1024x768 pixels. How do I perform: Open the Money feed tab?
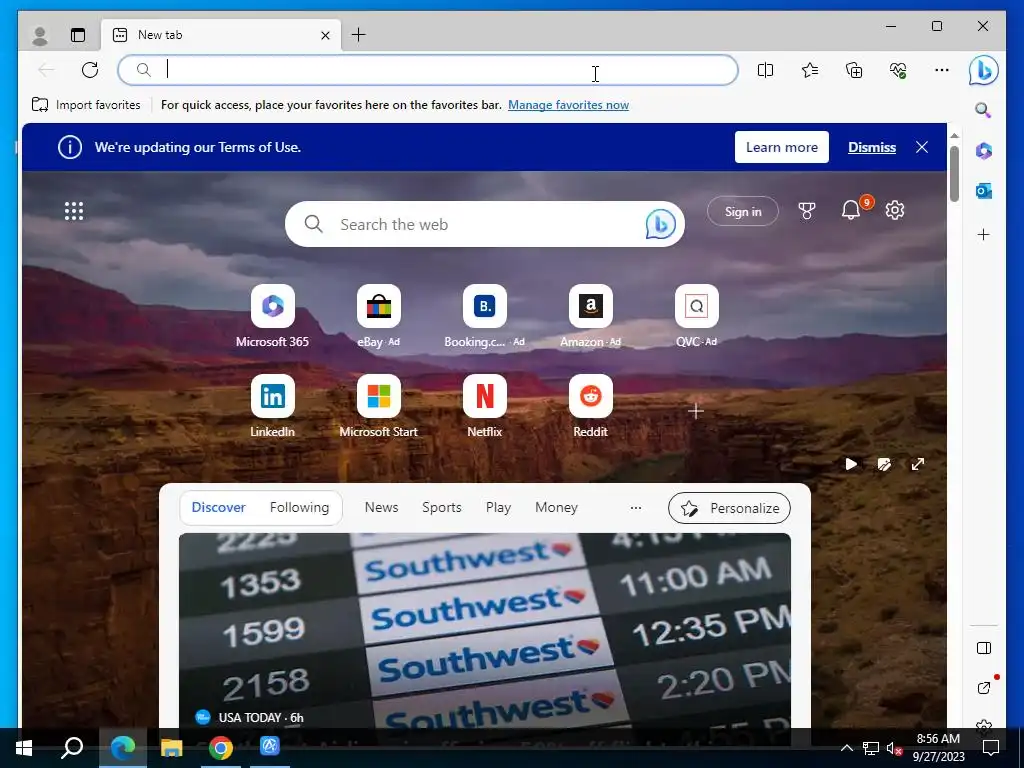556,507
